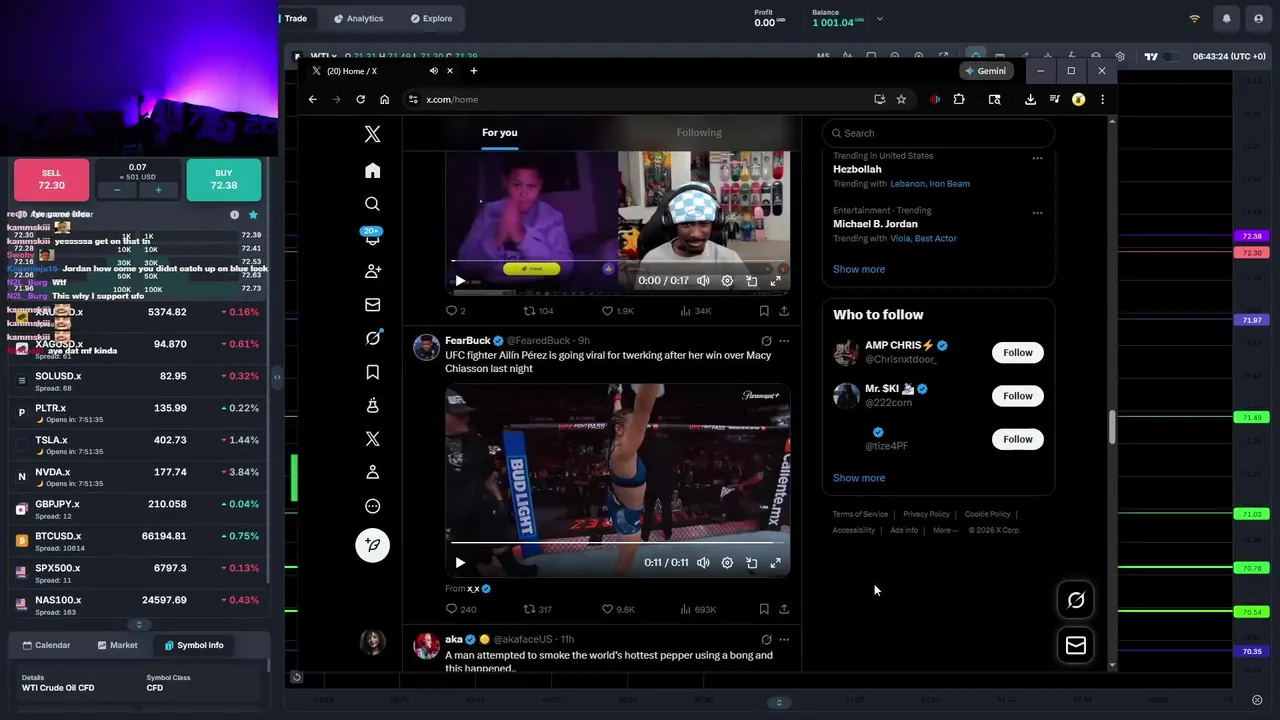Open Profile icon in X sidebar

(372, 472)
